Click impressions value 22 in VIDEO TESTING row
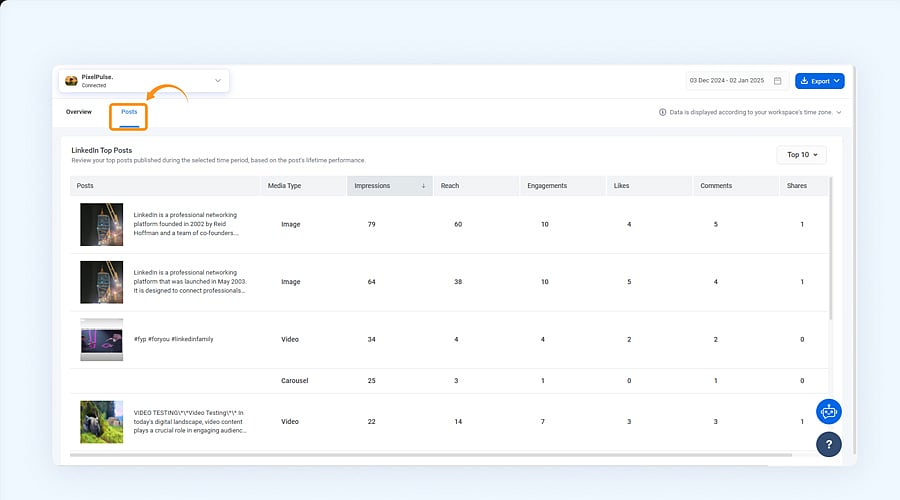 (x=371, y=421)
